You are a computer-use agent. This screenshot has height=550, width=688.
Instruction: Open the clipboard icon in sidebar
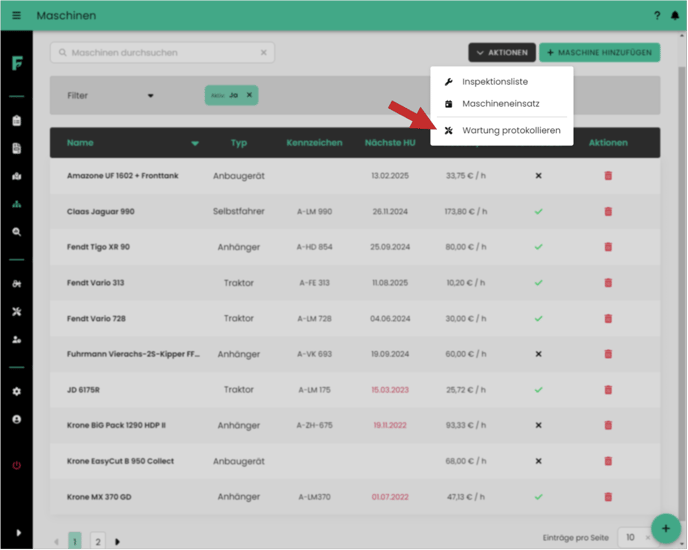(x=17, y=121)
